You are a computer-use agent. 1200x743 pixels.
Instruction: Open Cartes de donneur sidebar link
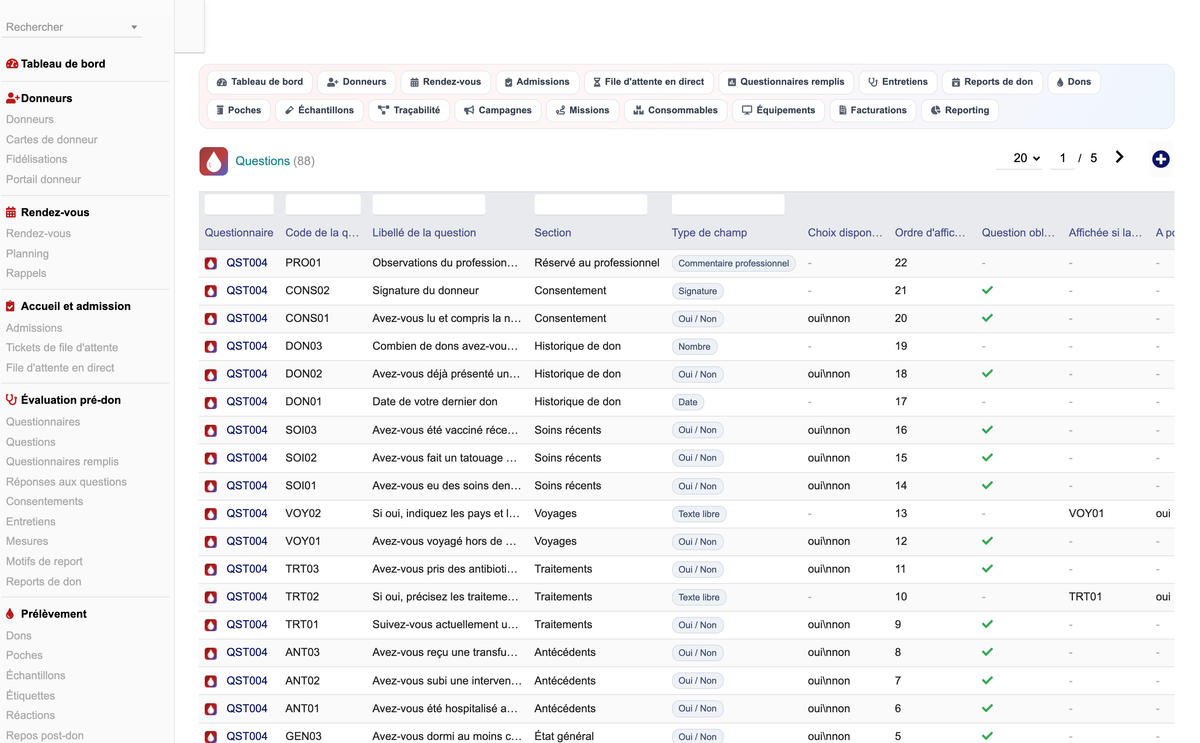pyautogui.click(x=52, y=139)
